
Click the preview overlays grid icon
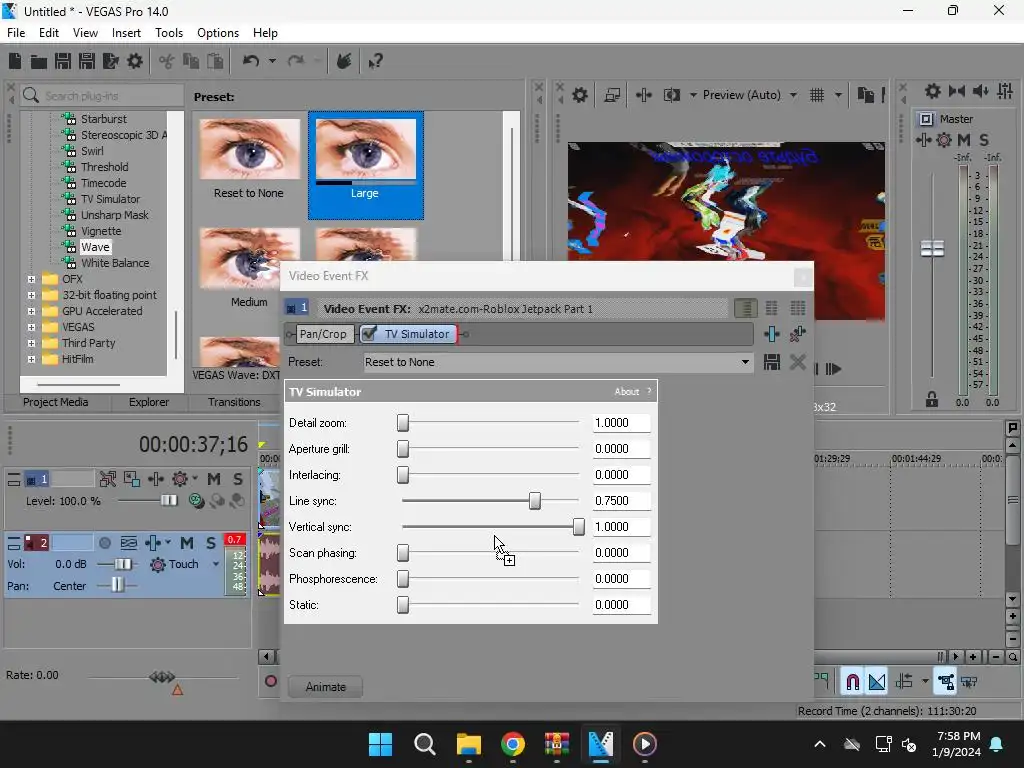pos(817,95)
